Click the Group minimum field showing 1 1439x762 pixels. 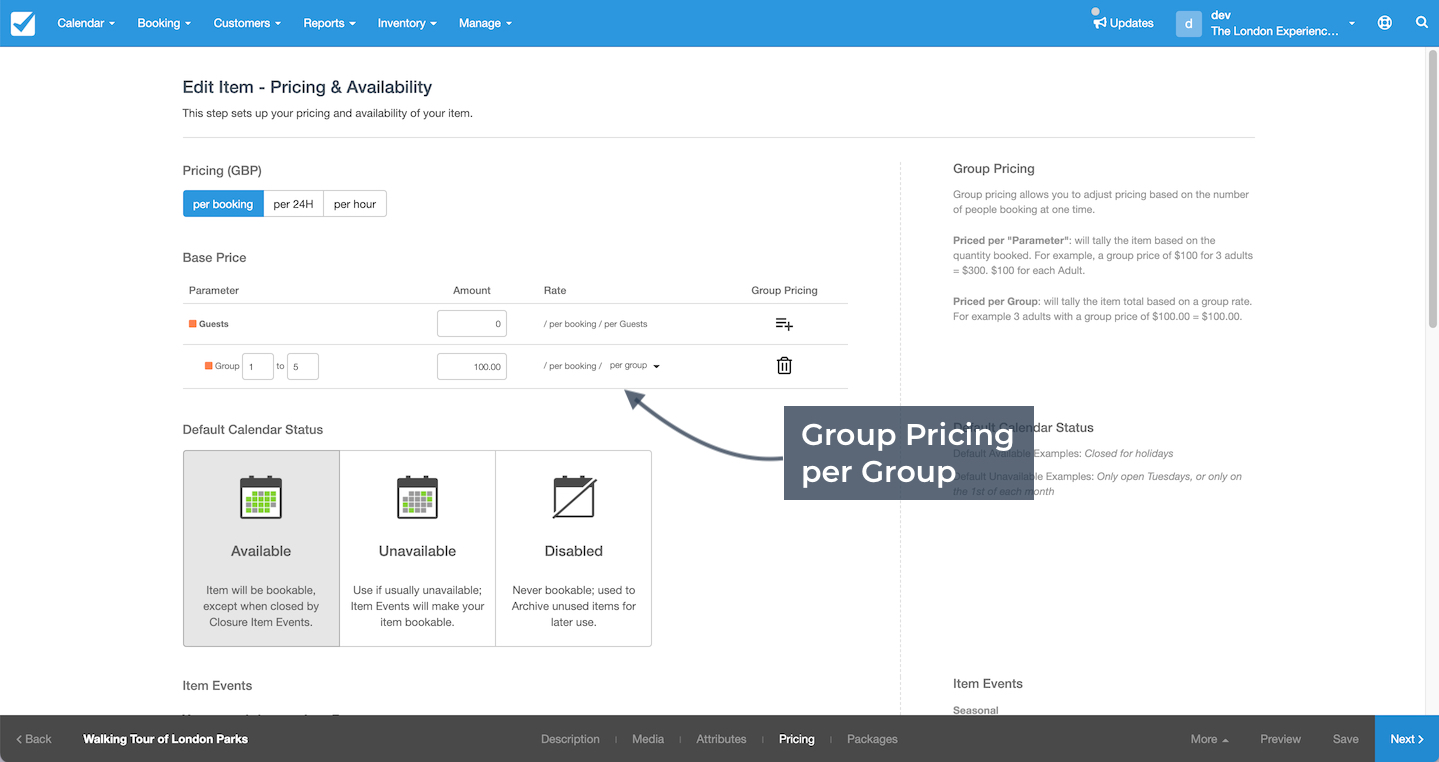tap(258, 366)
